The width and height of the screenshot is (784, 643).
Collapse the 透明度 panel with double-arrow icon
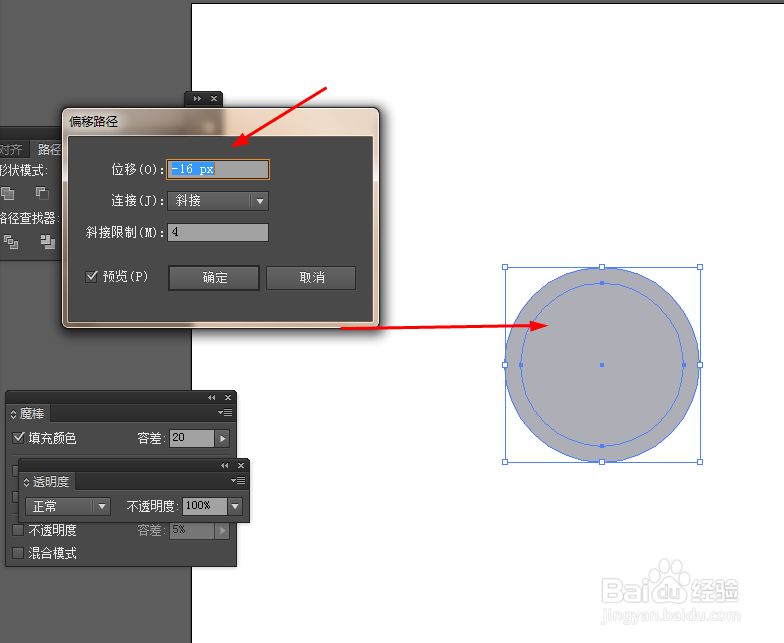[x=225, y=466]
